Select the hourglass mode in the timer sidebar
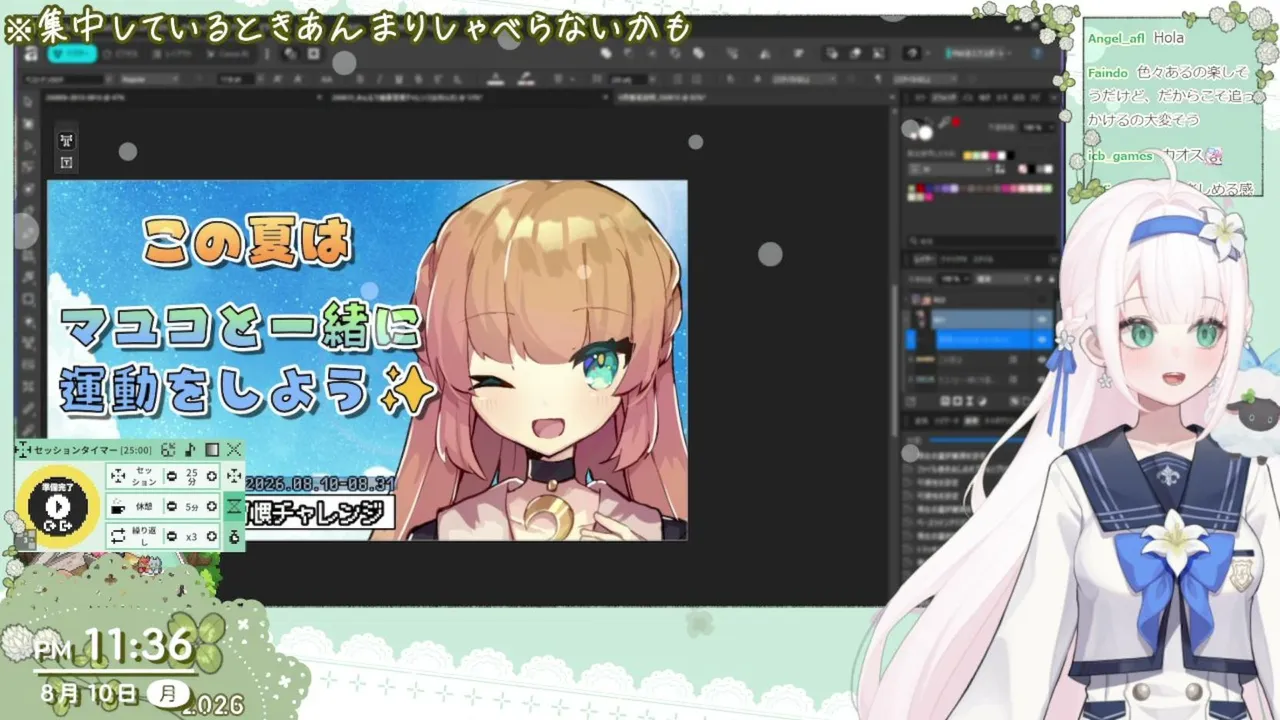The width and height of the screenshot is (1280, 720). 234,506
